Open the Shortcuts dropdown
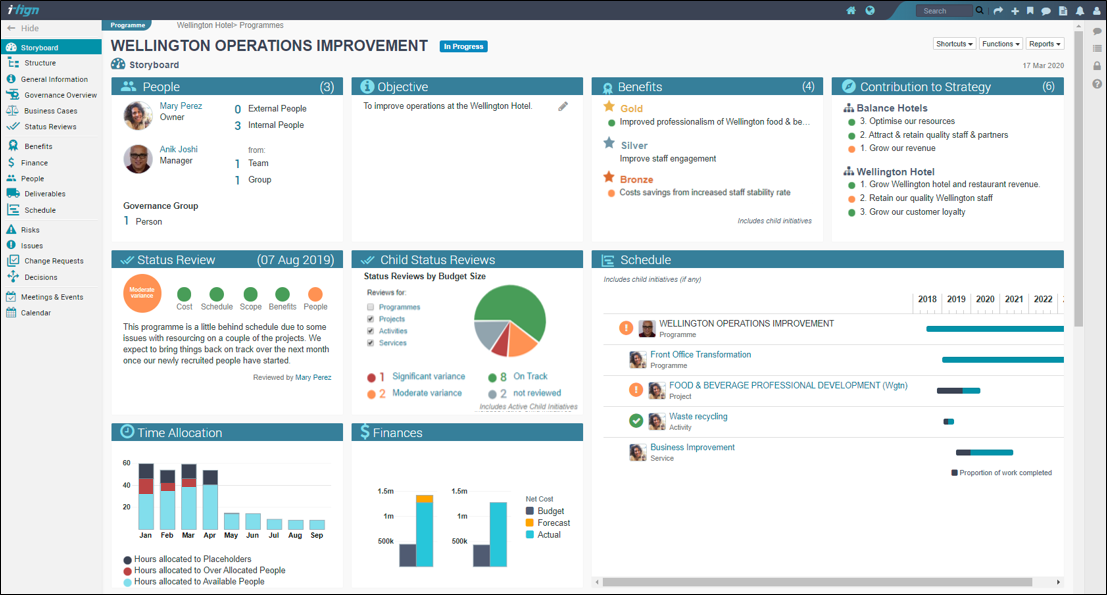This screenshot has height=595, width=1107. tap(955, 44)
